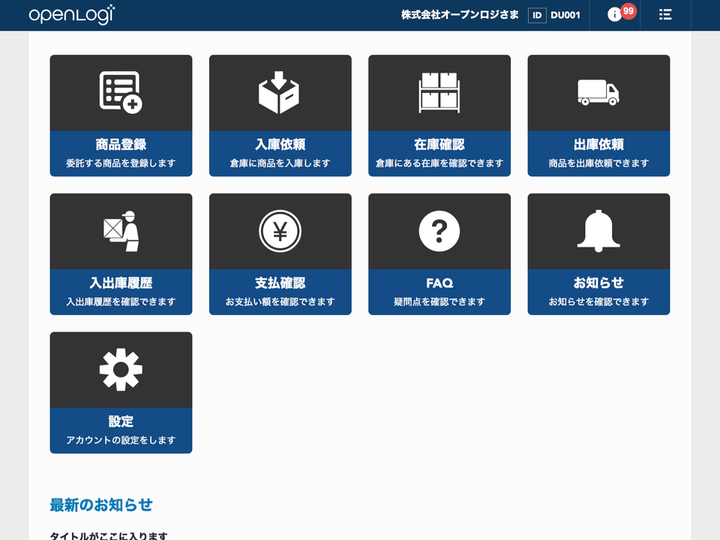Viewport: 720px width, 540px height.
Task: Click the openLogi logo
Action: pyautogui.click(x=72, y=15)
